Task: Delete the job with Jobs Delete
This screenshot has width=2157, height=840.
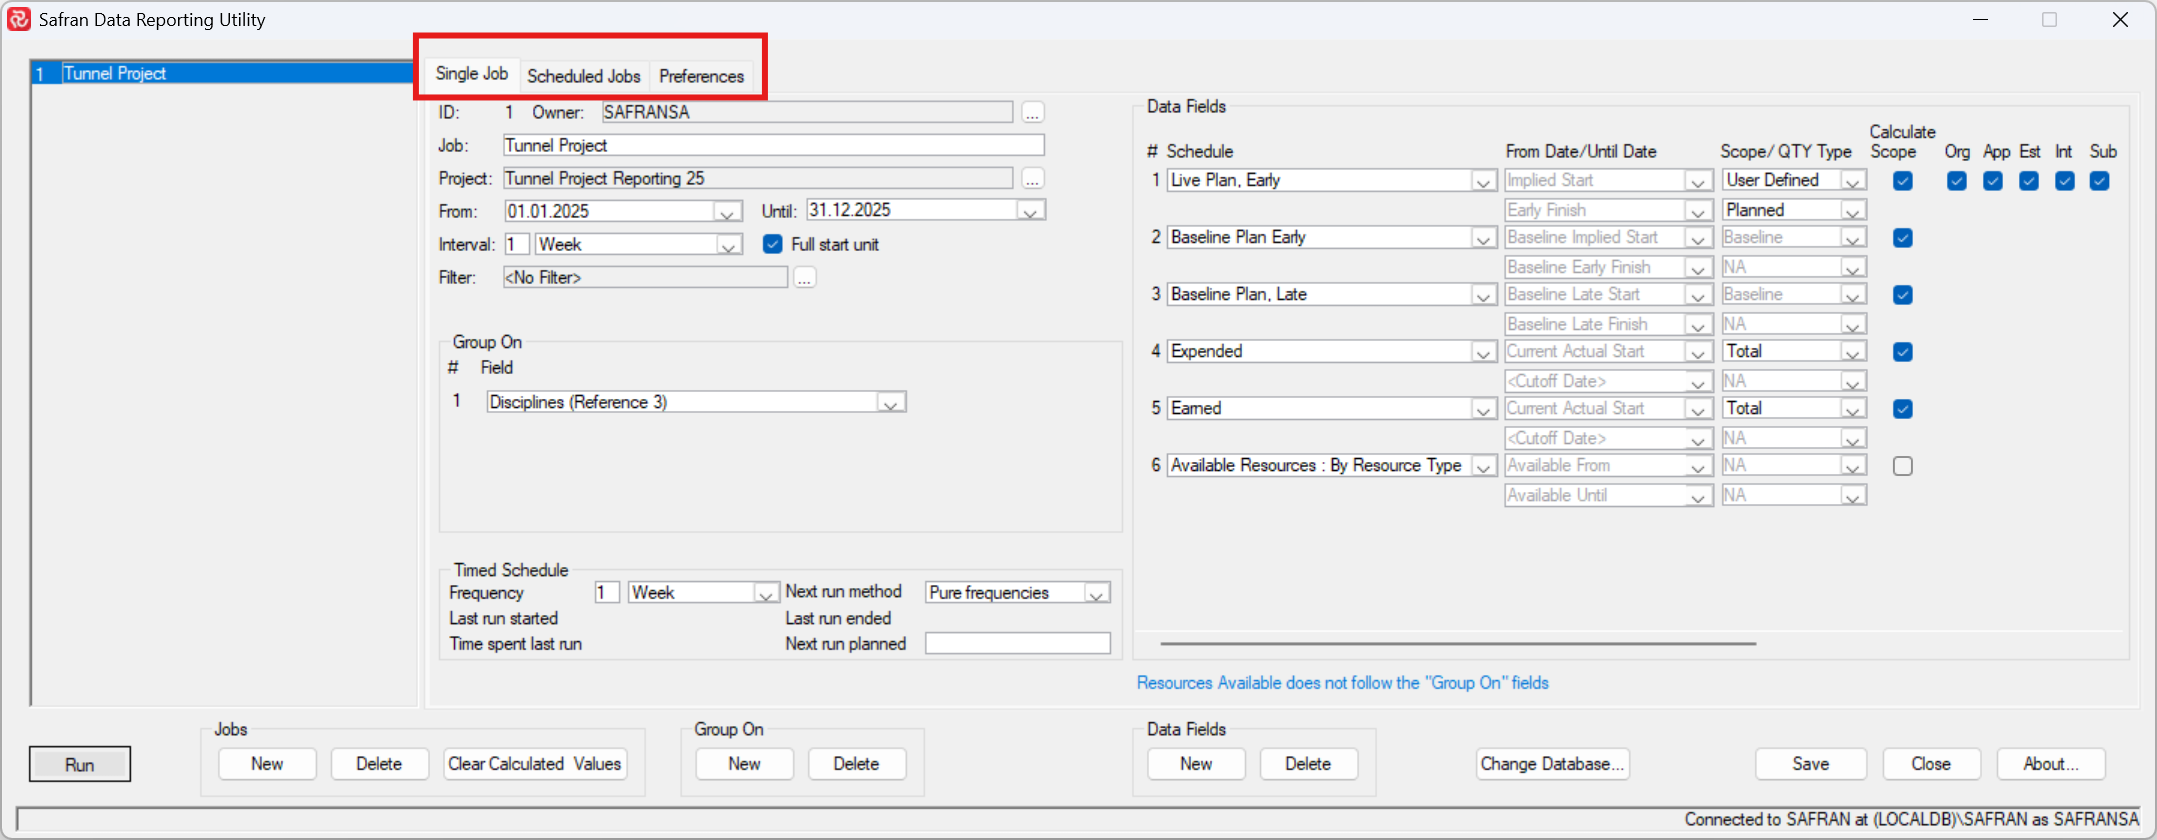Action: click(379, 764)
